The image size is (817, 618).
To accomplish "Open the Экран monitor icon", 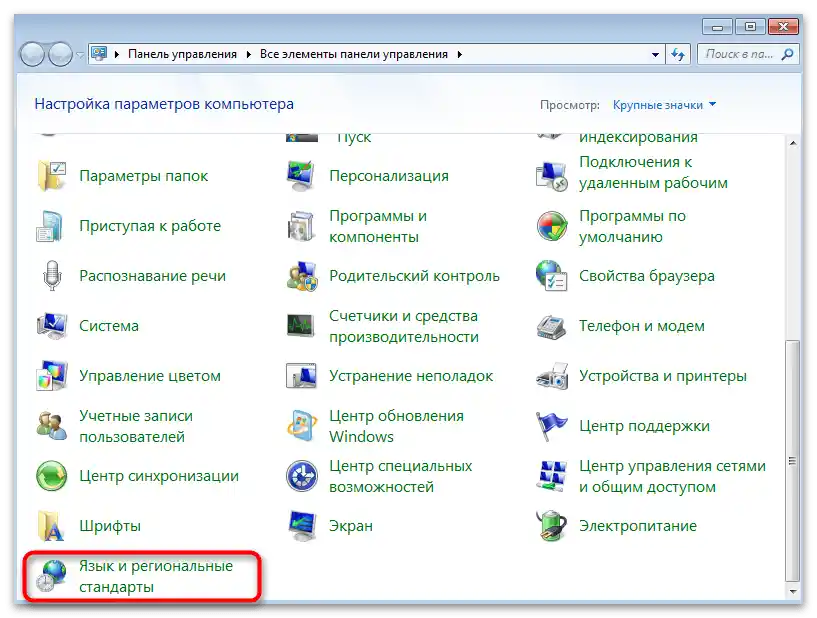I will (x=302, y=526).
